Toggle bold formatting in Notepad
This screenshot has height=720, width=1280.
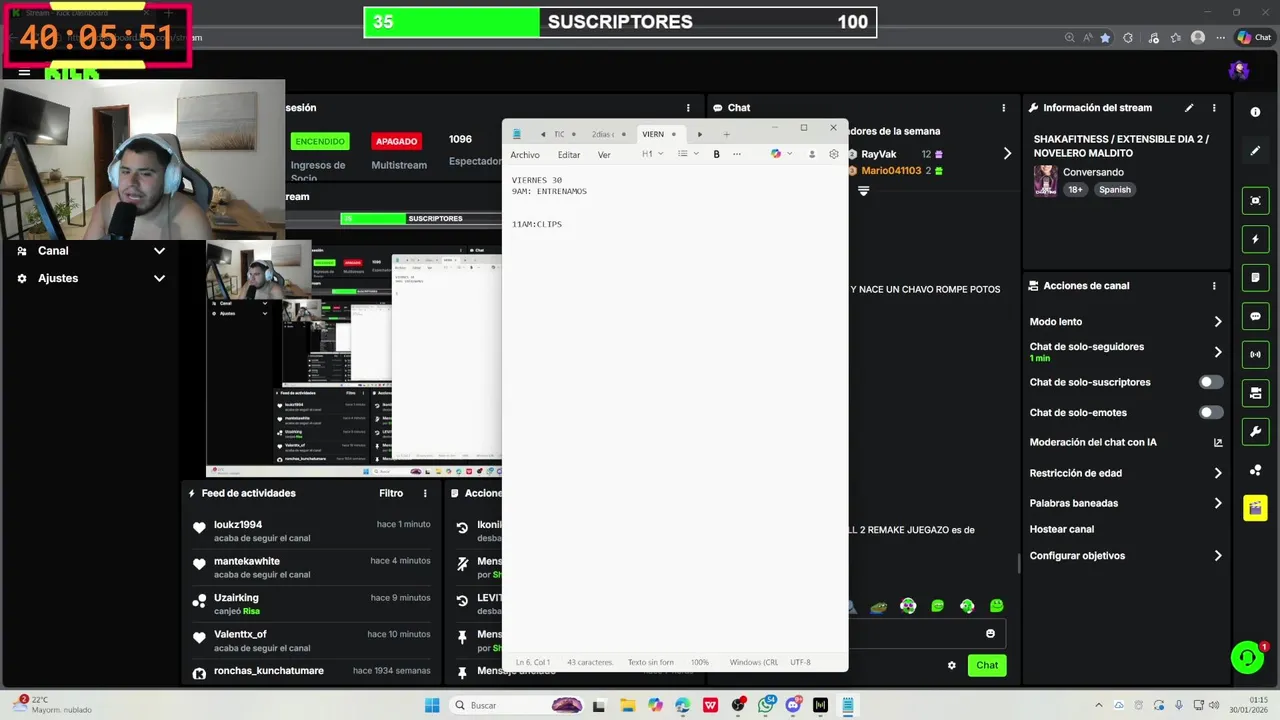pyautogui.click(x=716, y=154)
